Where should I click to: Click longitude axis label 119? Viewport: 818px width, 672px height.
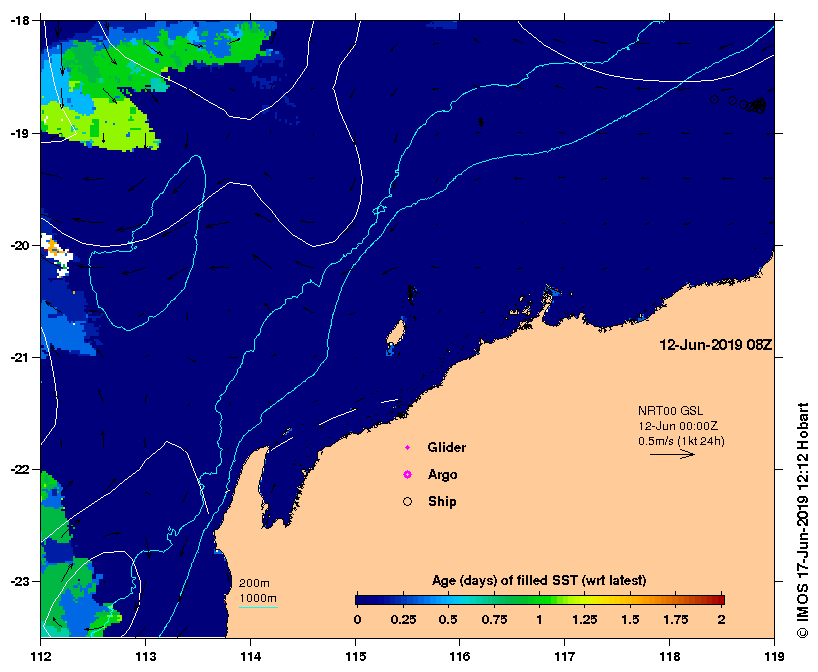(774, 656)
